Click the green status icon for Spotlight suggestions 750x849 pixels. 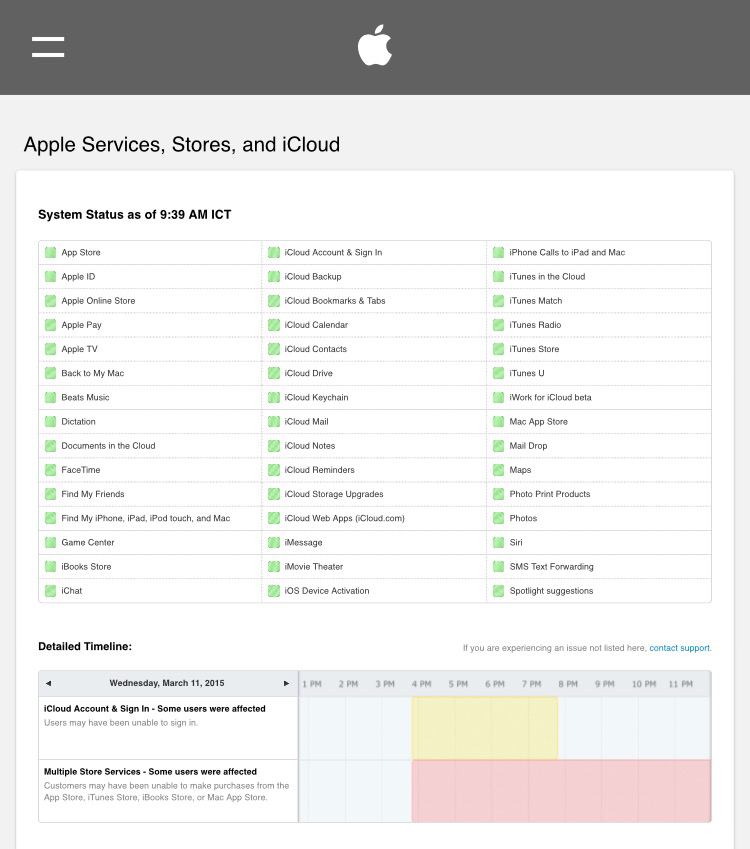(499, 591)
